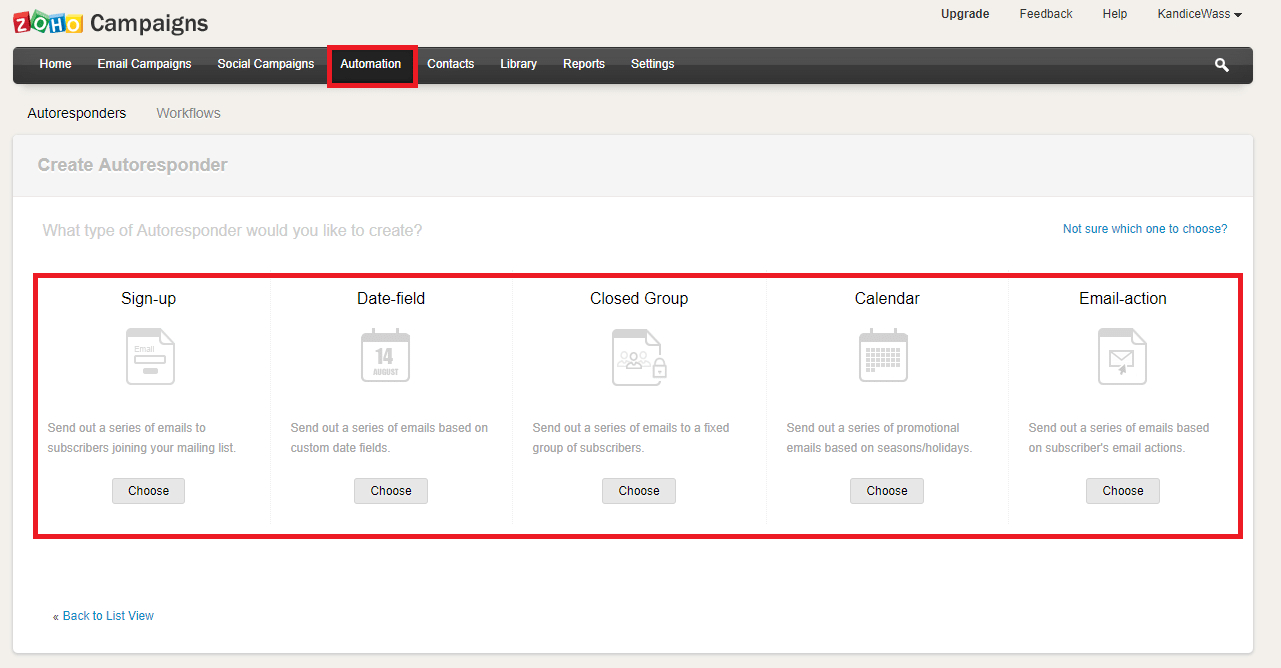Click 'Not sure which one to choose?' link
Screen dimensions: 1281x668
(1145, 229)
